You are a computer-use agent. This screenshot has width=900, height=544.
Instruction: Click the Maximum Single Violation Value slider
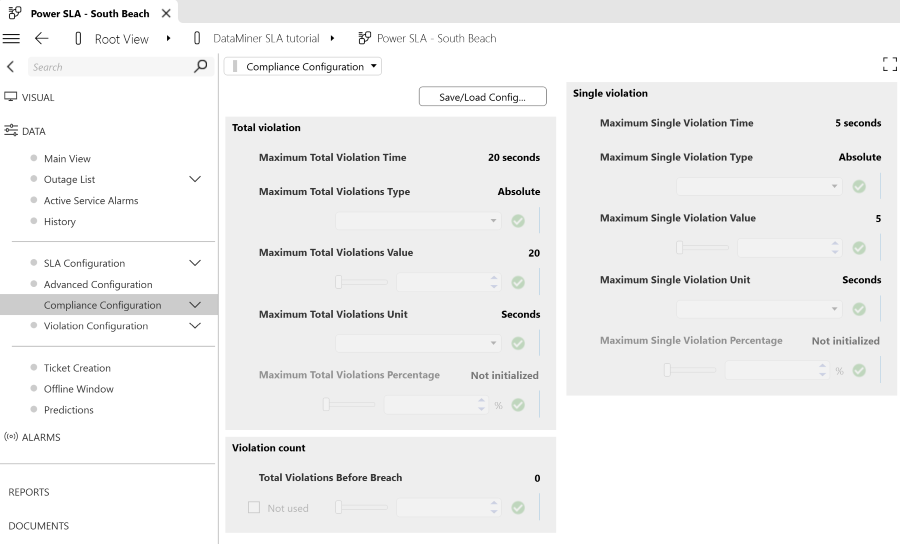coord(703,247)
